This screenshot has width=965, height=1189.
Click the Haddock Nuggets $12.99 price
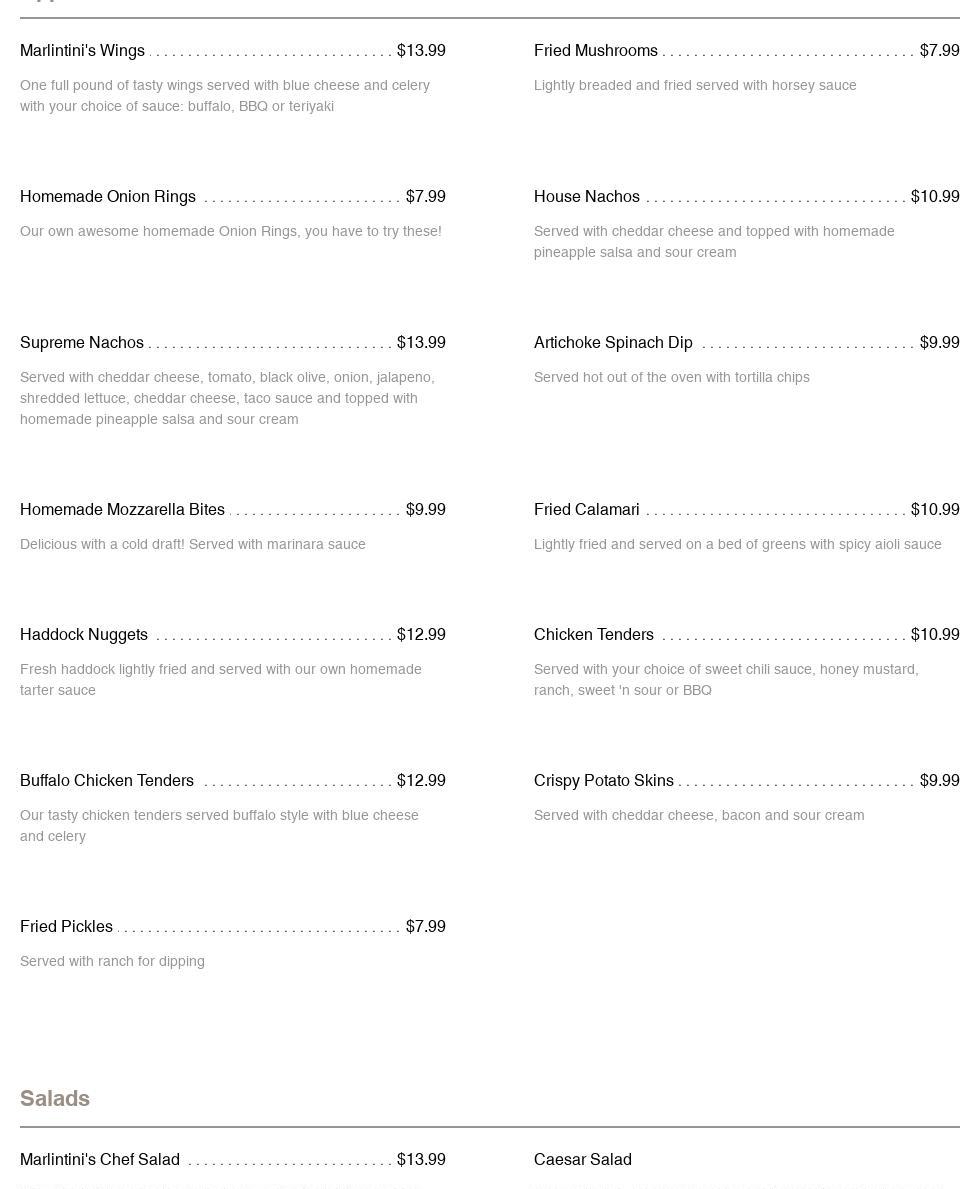421,635
